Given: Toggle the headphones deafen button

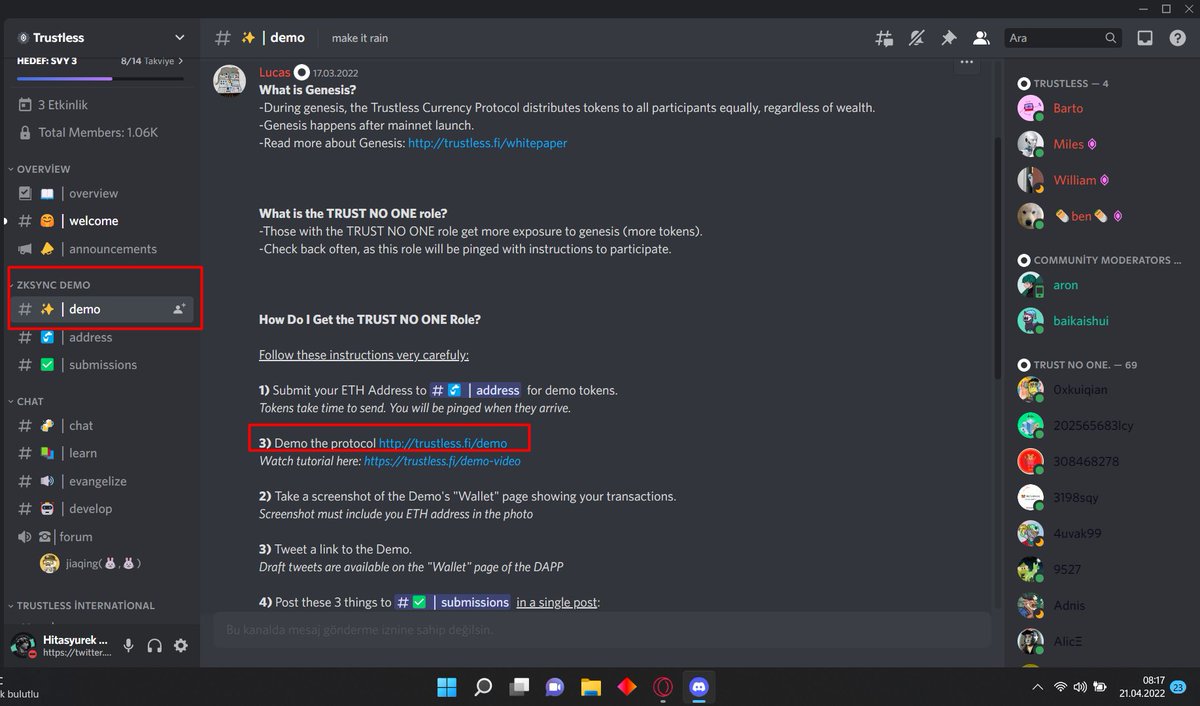Looking at the screenshot, I should (x=154, y=646).
